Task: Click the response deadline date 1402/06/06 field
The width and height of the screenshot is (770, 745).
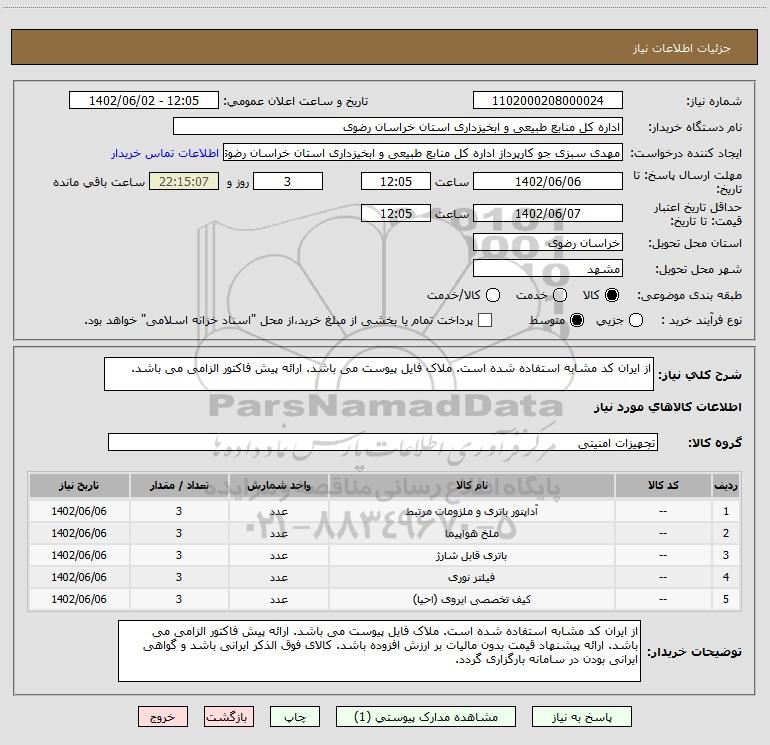Action: [x=548, y=181]
